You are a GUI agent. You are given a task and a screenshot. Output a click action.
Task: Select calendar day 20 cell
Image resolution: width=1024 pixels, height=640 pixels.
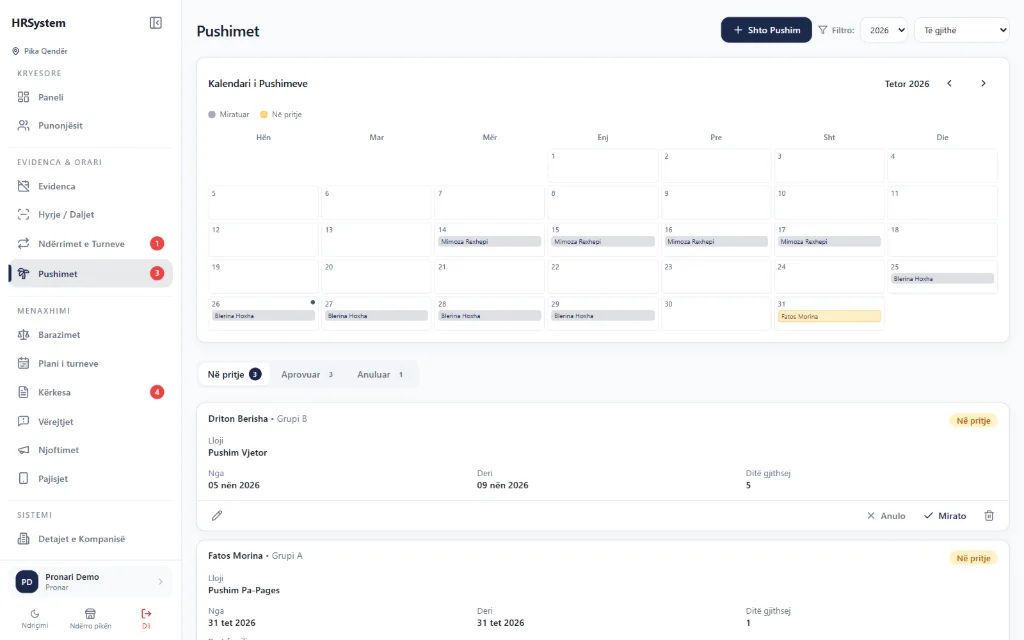[x=376, y=277]
